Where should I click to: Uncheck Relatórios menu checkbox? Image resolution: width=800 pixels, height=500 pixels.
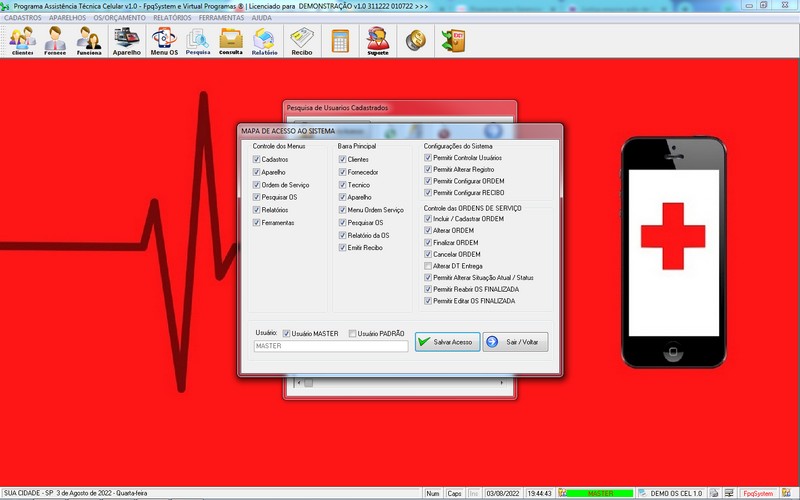point(257,210)
